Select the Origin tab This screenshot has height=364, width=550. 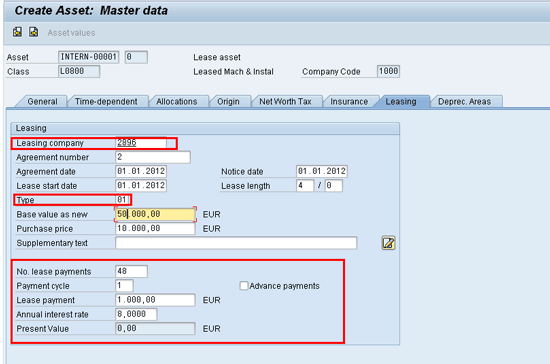click(x=228, y=101)
